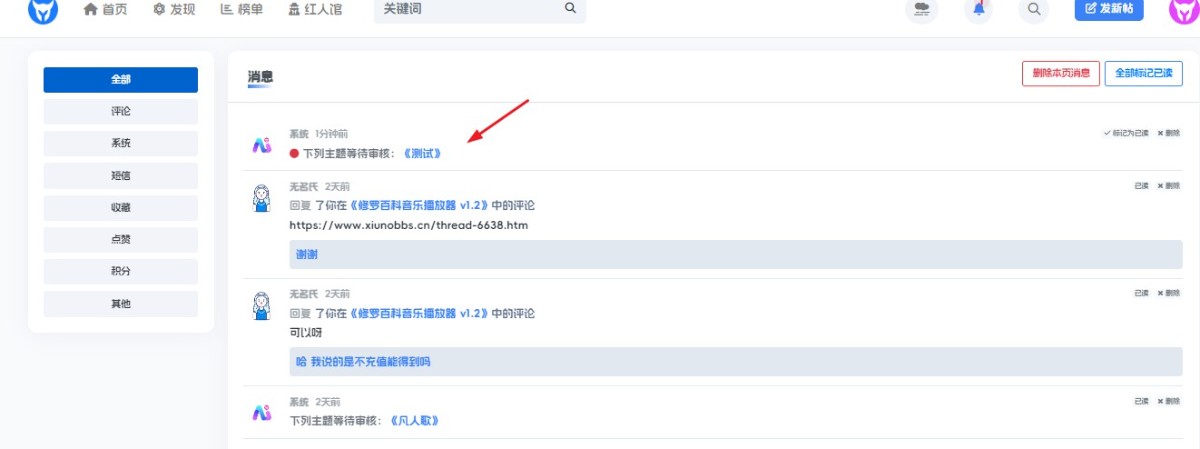Mark the 测试 message as read

1127,133
